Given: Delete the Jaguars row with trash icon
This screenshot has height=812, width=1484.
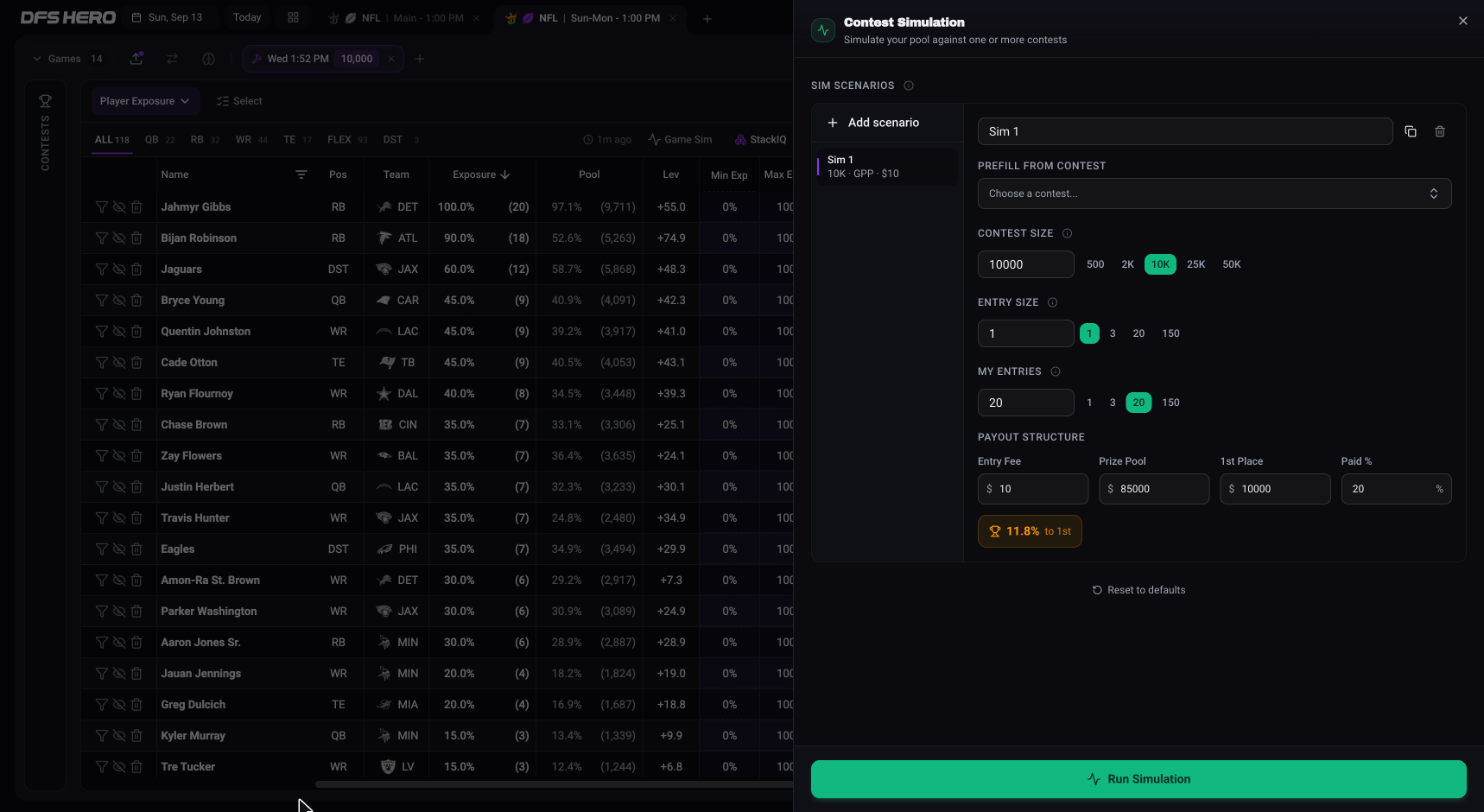Looking at the screenshot, I should tap(136, 269).
